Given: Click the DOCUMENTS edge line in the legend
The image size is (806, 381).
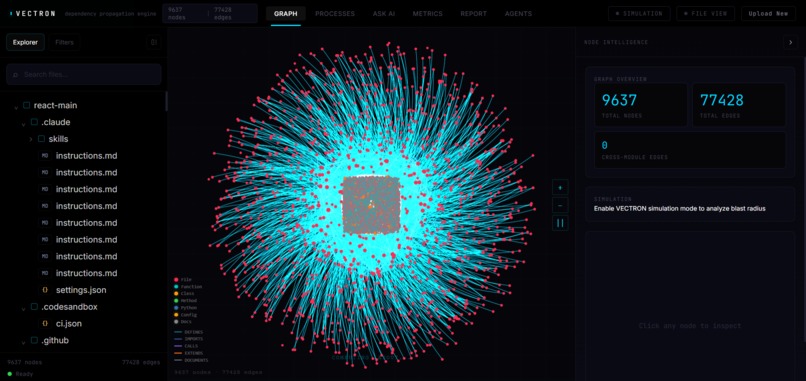Looking at the screenshot, I should tap(177, 360).
